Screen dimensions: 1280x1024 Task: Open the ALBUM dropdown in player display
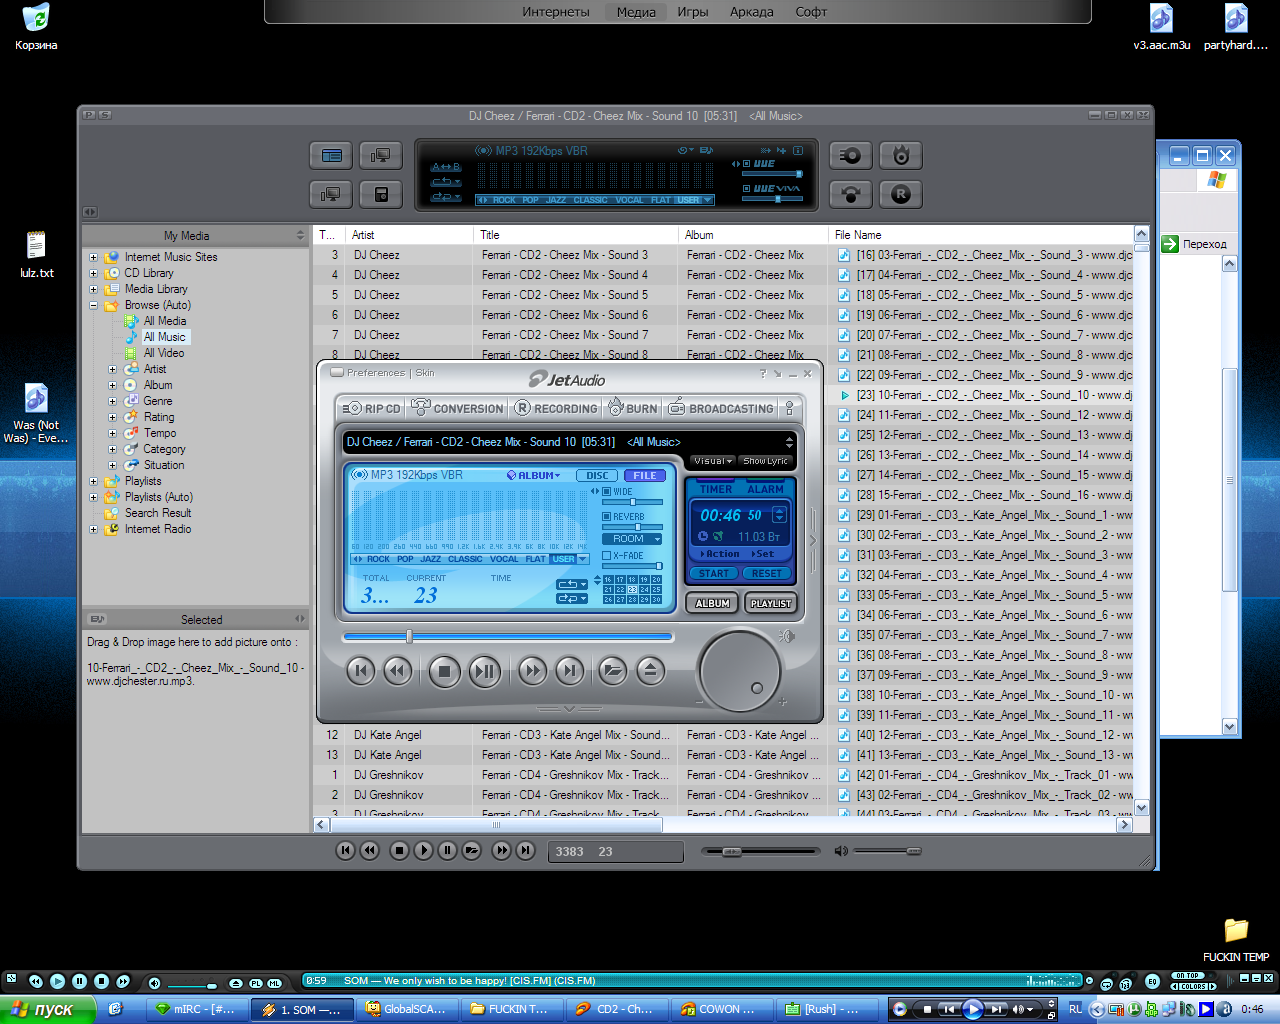coord(534,475)
